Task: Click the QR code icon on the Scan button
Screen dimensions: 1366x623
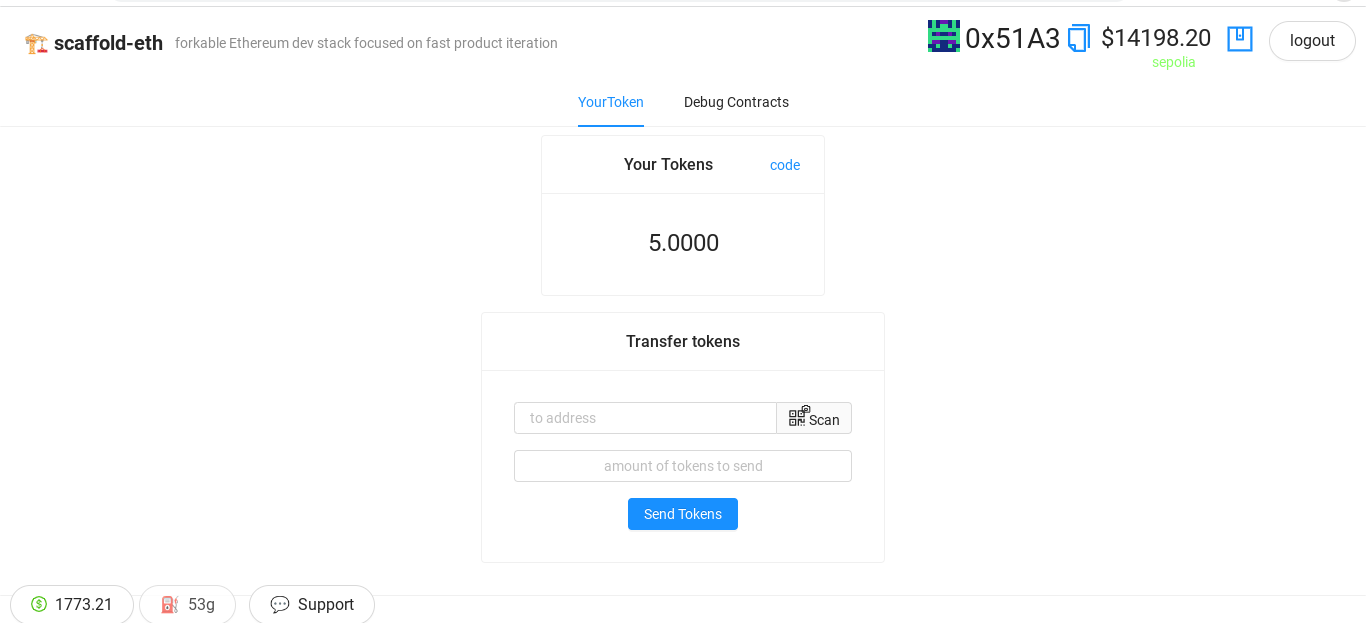Action: click(x=798, y=416)
